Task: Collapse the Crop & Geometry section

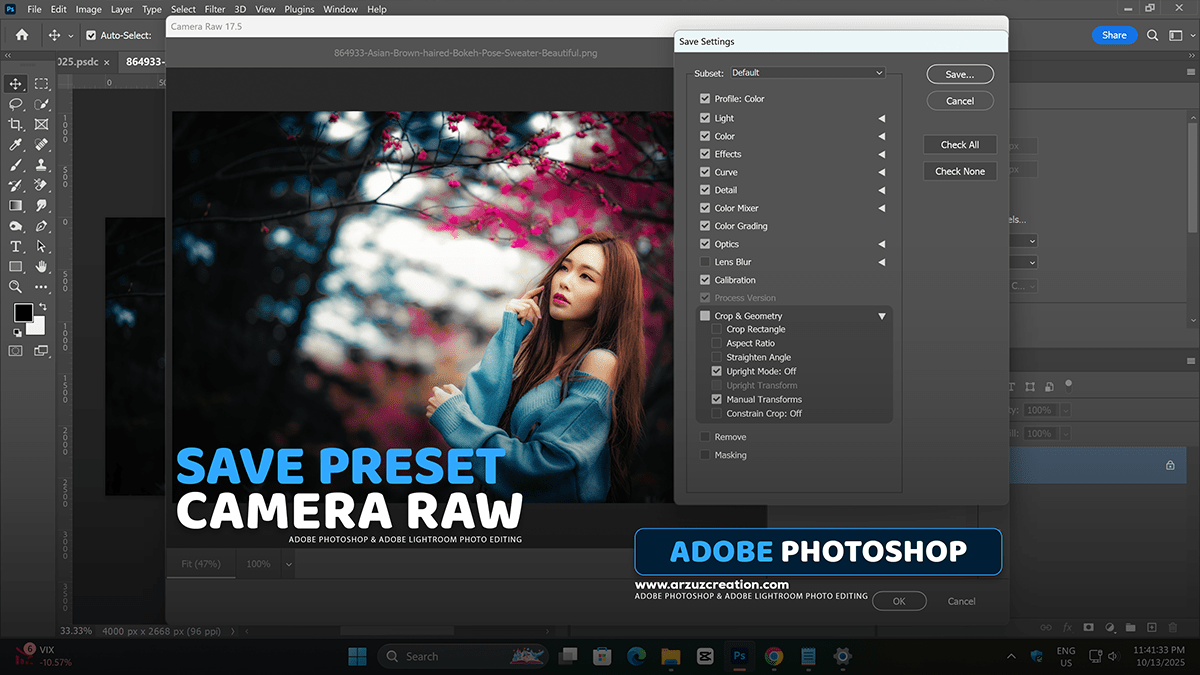Action: coord(881,315)
